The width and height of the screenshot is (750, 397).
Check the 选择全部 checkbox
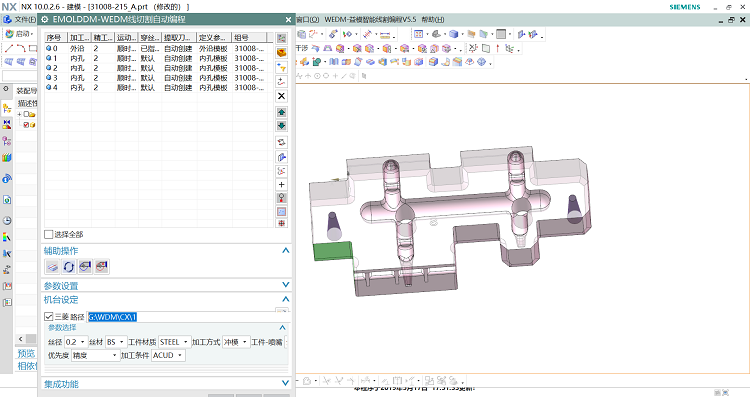(x=48, y=234)
